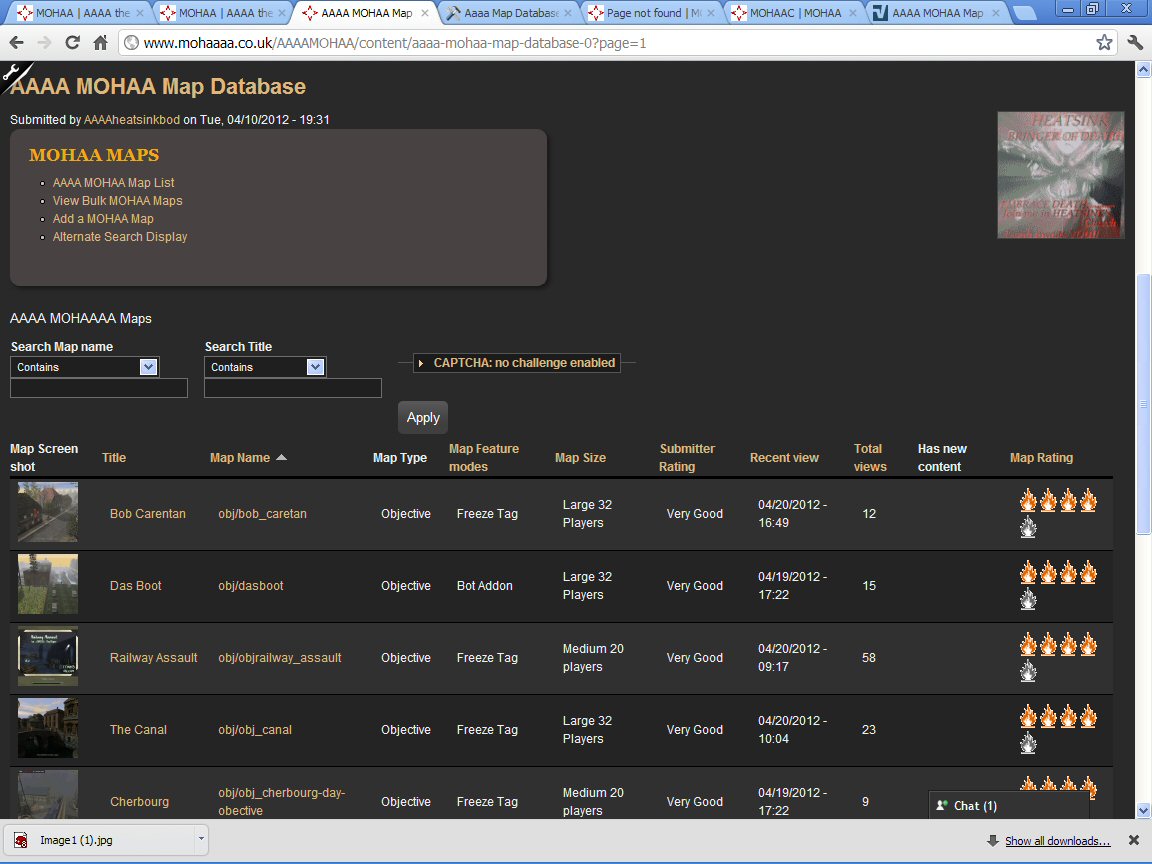Open Image1 (1).jpg download options arrow
This screenshot has height=864, width=1152.
pos(201,839)
